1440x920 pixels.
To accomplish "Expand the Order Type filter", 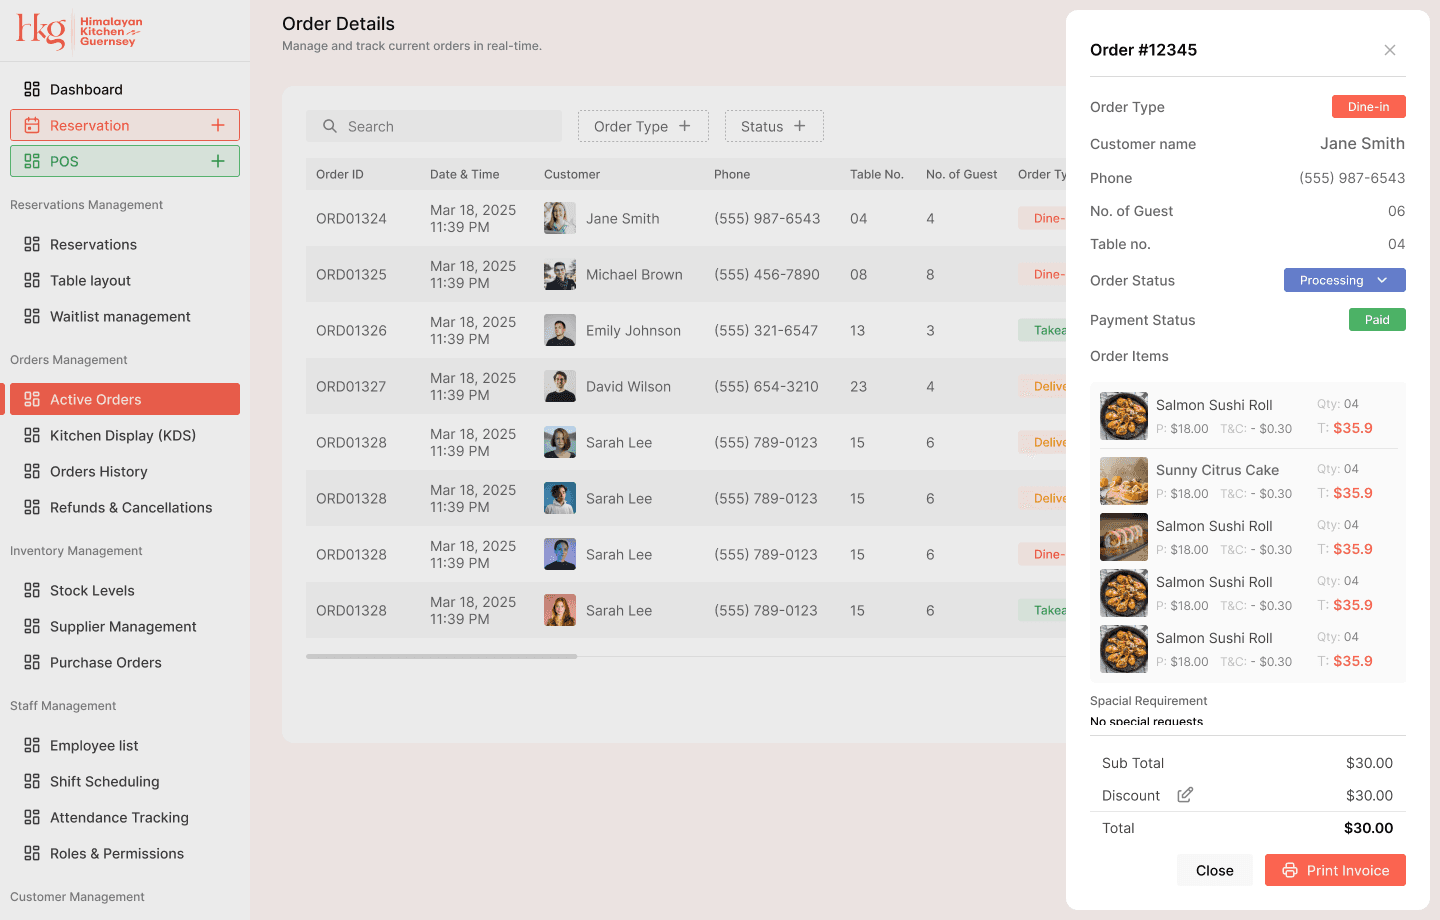I will tap(643, 126).
